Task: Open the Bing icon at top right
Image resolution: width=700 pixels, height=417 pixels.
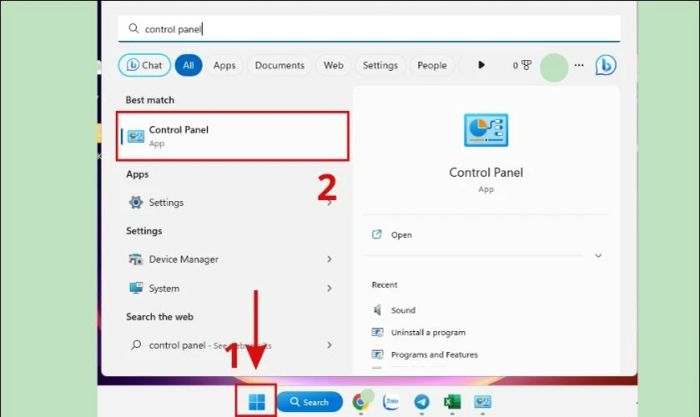Action: click(606, 65)
